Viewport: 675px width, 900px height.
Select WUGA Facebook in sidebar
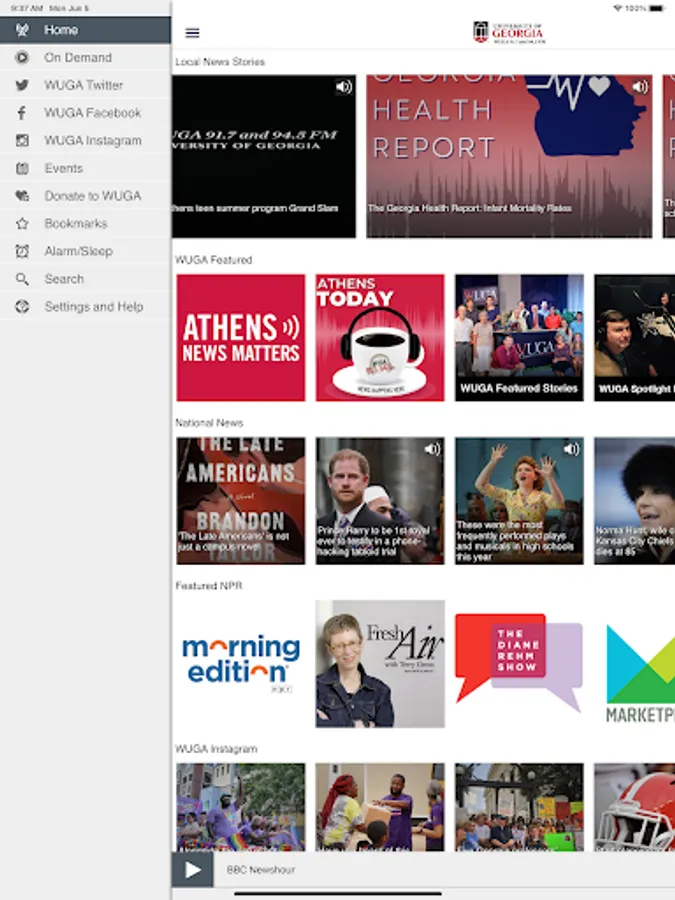coord(86,113)
